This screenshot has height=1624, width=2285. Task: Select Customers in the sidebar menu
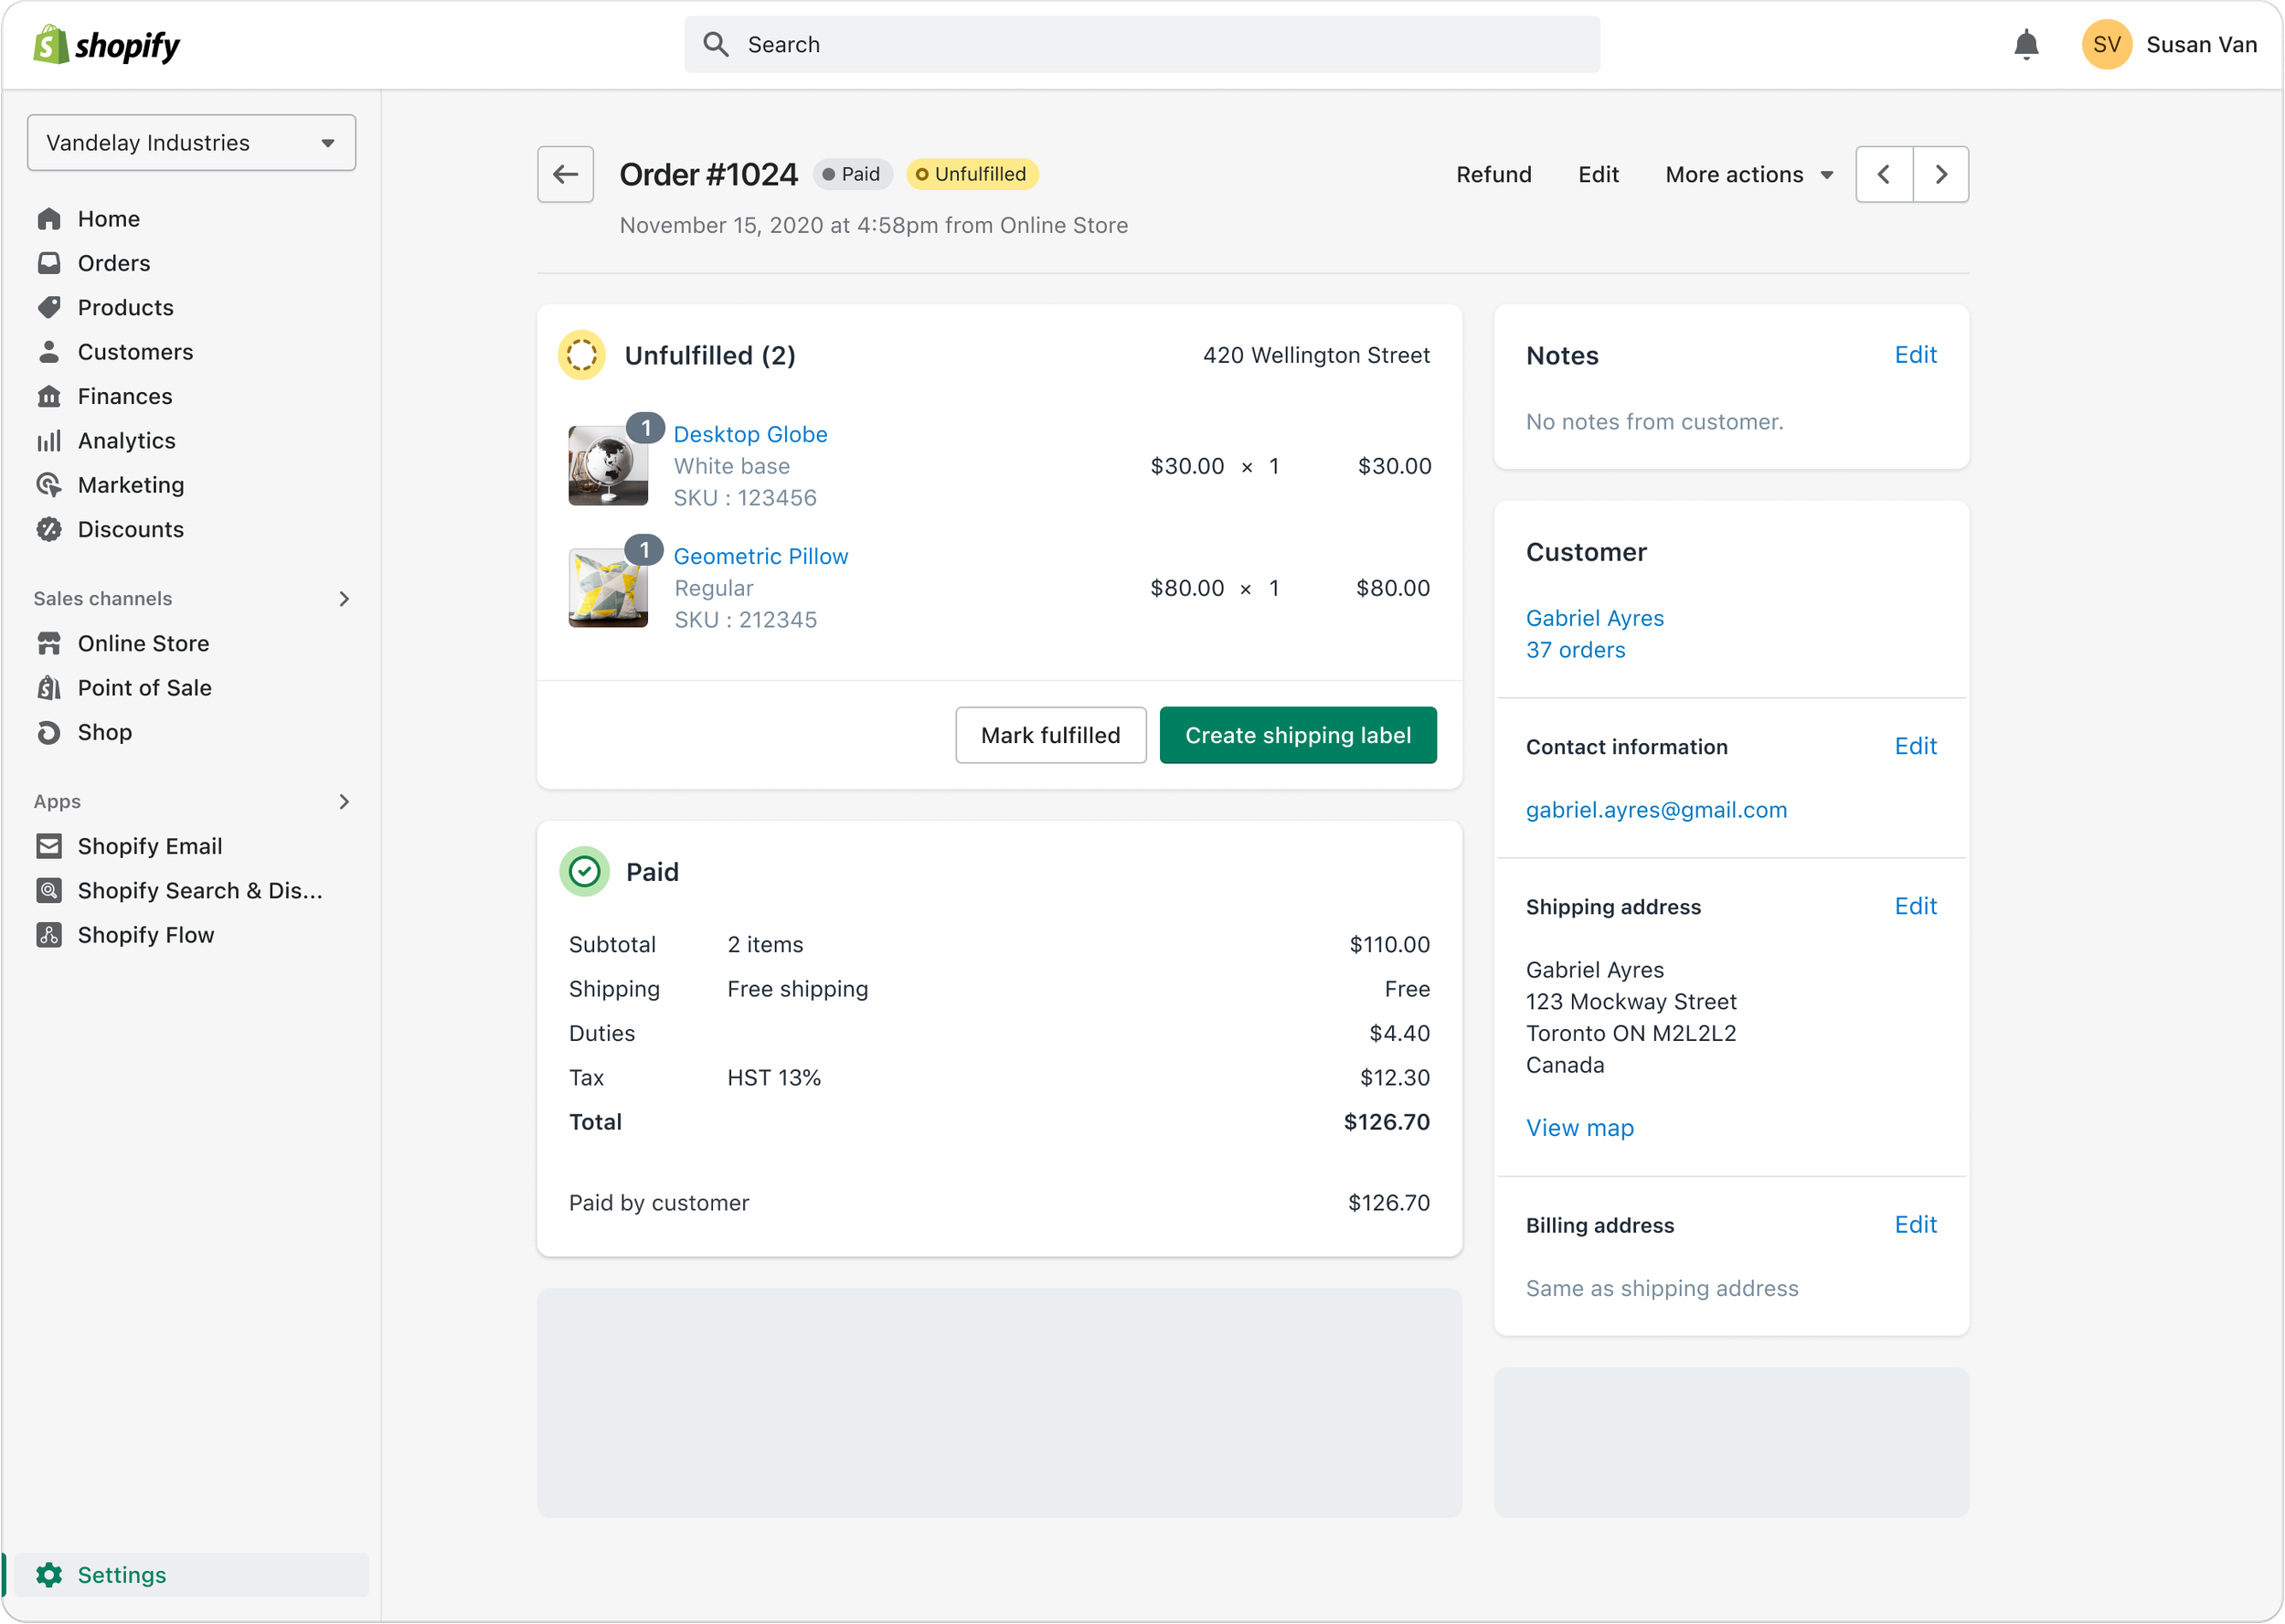pyautogui.click(x=135, y=352)
